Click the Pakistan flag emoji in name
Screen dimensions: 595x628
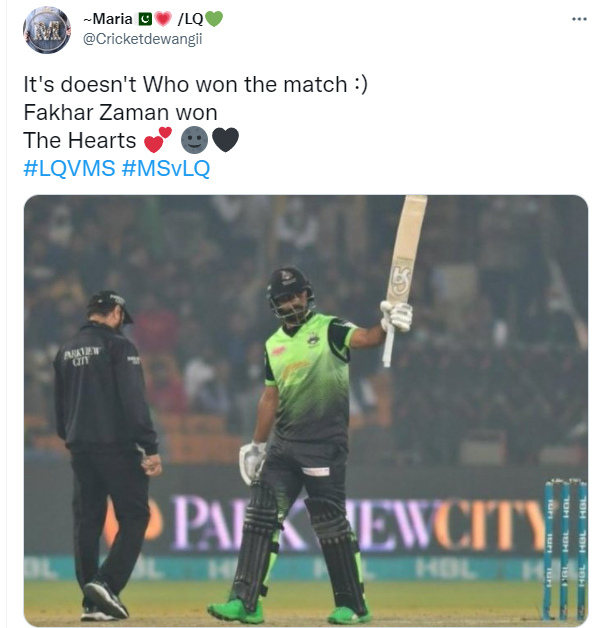[145, 19]
